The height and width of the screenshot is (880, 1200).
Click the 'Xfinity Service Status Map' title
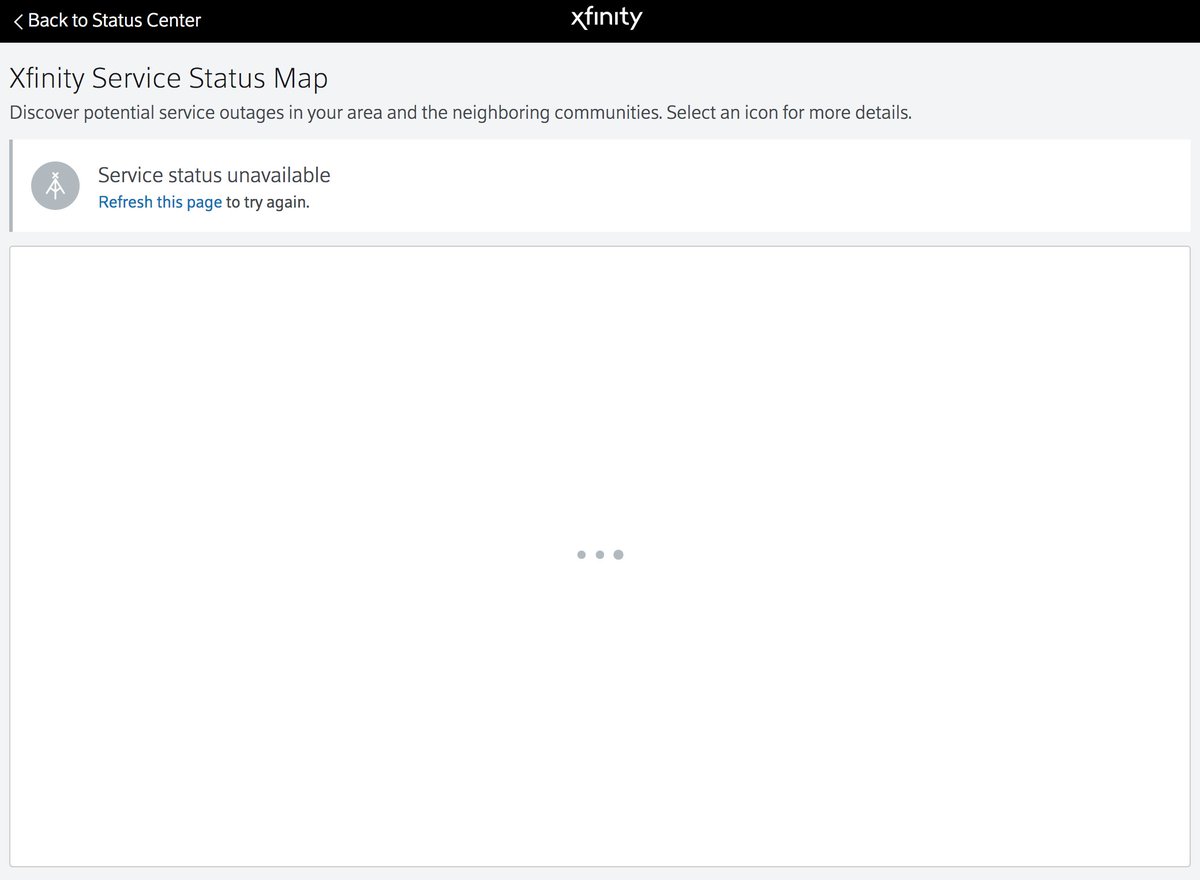169,78
